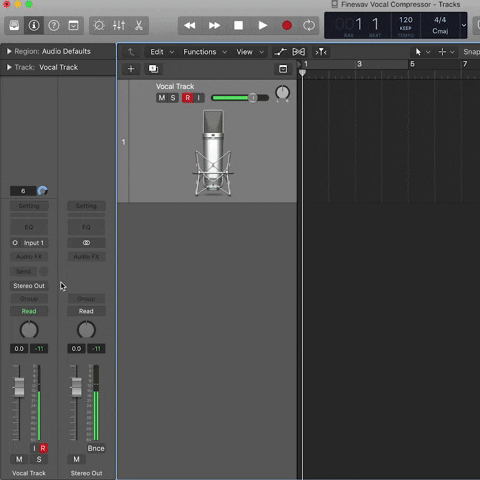The height and width of the screenshot is (480, 480).
Task: Click the global tracks icon in track header
Action: click(283, 69)
